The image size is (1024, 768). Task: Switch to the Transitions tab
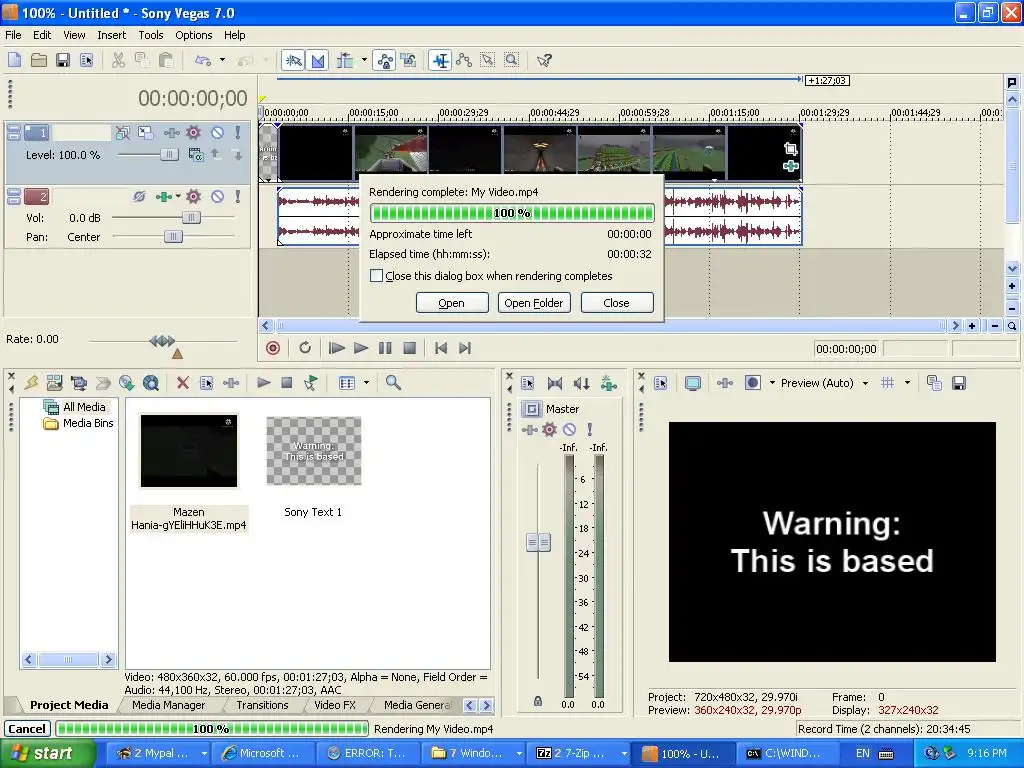263,705
